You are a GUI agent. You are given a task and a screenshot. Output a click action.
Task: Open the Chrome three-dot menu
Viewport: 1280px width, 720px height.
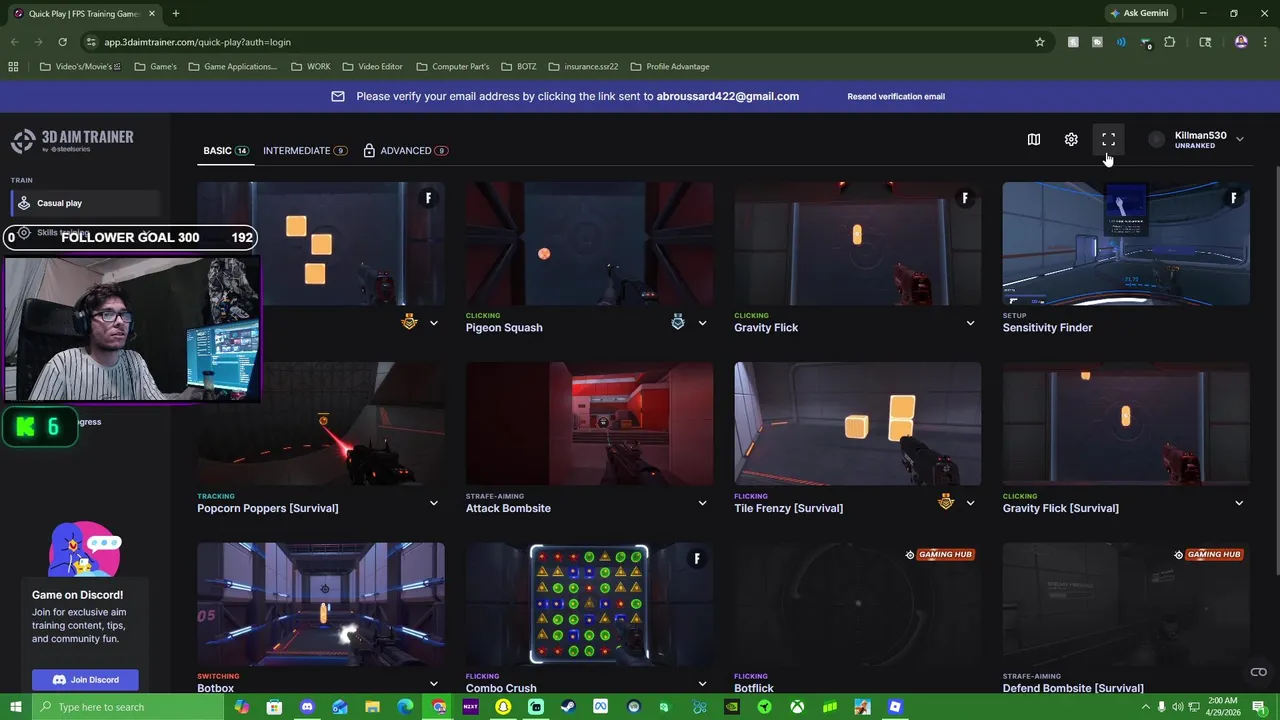pyautogui.click(x=1265, y=42)
